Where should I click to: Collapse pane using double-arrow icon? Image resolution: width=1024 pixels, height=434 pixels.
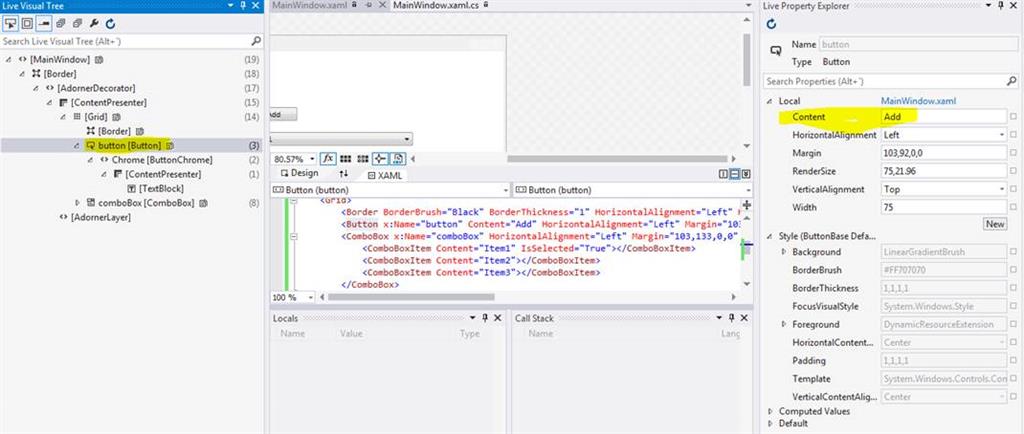coord(746,174)
